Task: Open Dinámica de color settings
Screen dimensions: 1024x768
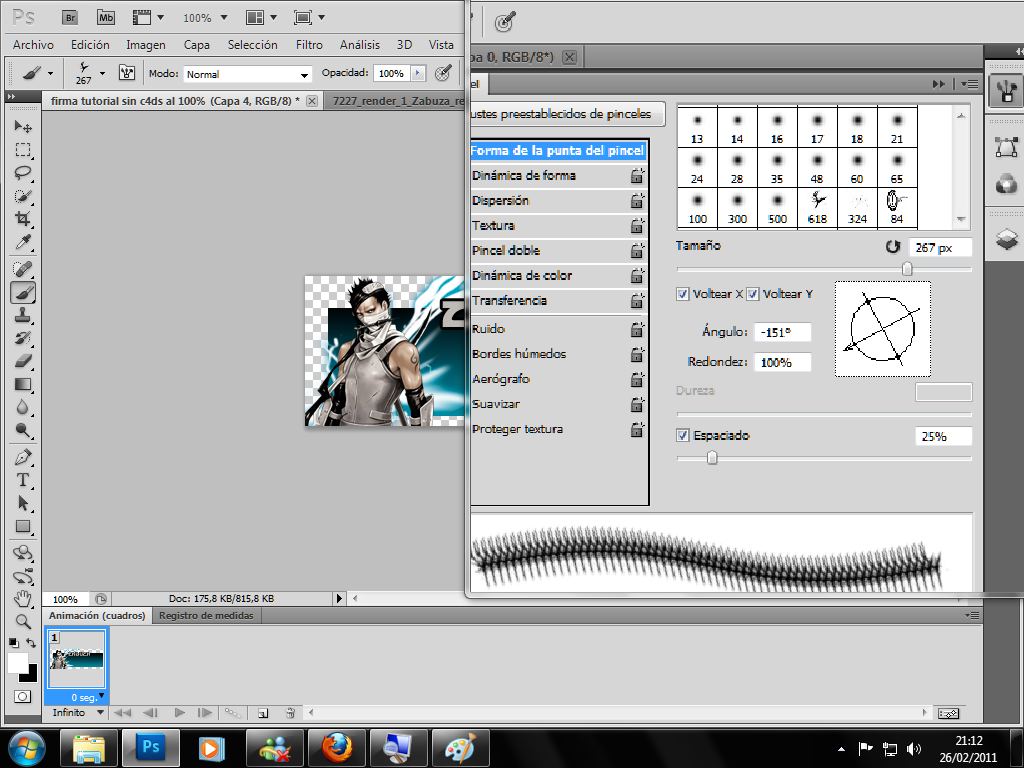Action: [522, 276]
